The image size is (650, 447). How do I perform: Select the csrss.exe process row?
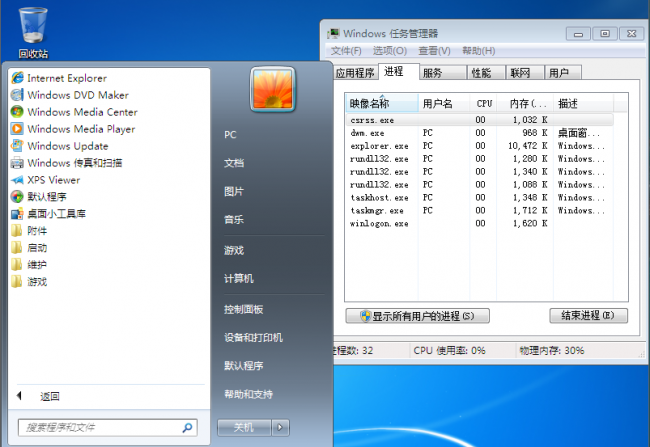(x=480, y=120)
